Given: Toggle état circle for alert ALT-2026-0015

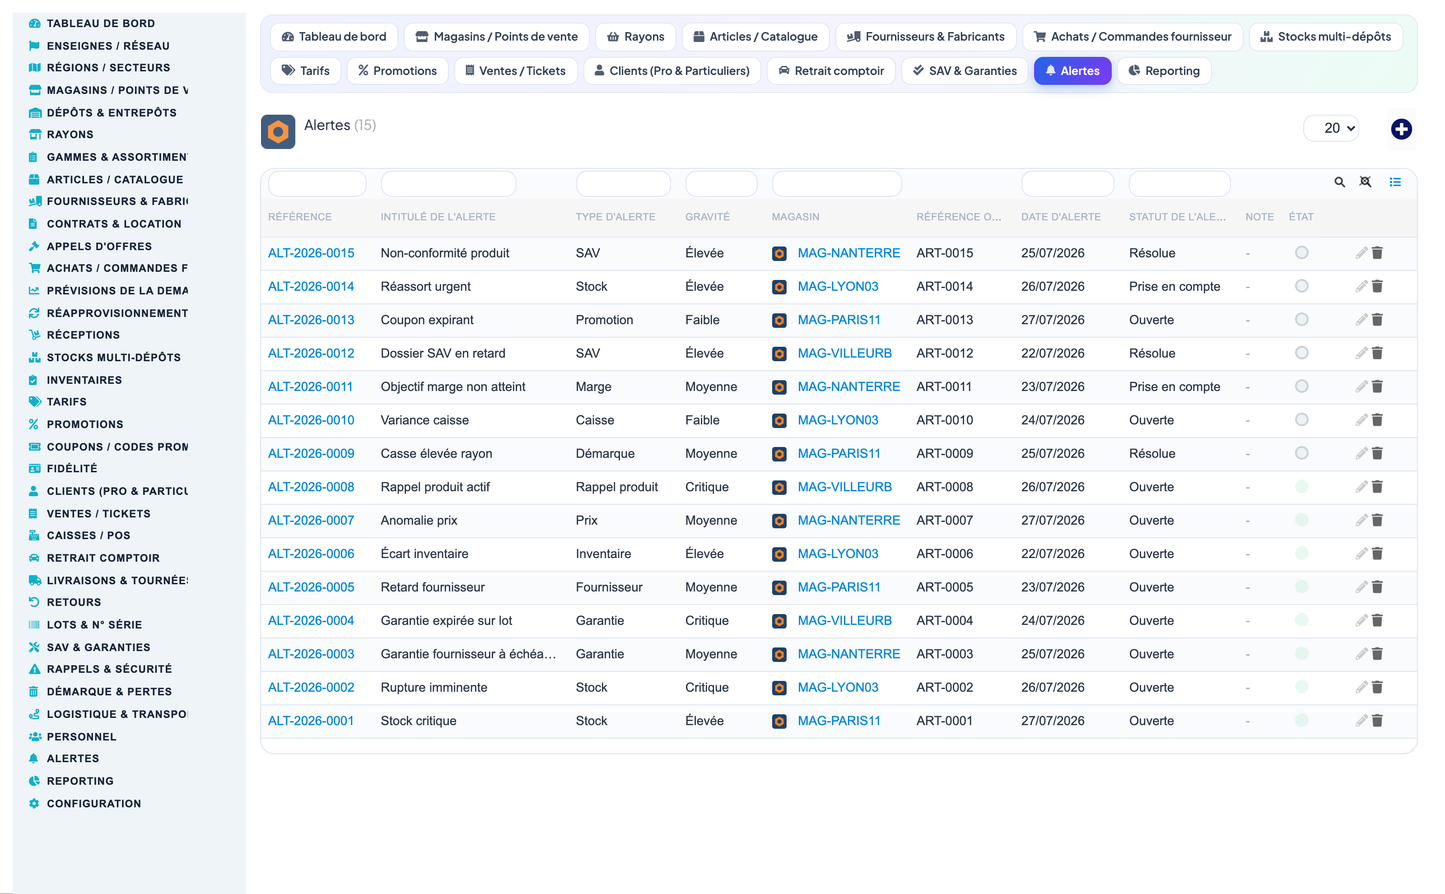Looking at the screenshot, I should [x=1301, y=253].
